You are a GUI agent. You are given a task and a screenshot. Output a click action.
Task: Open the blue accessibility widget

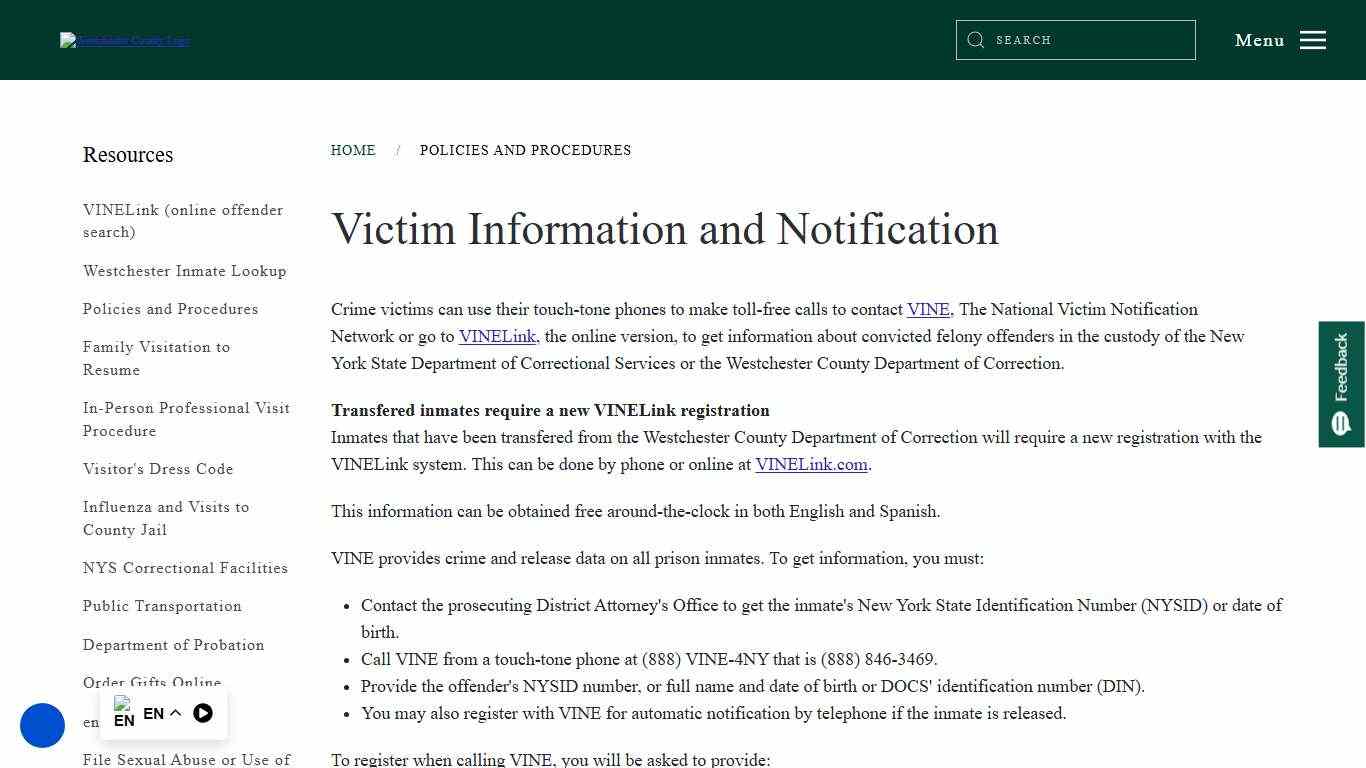pos(42,726)
